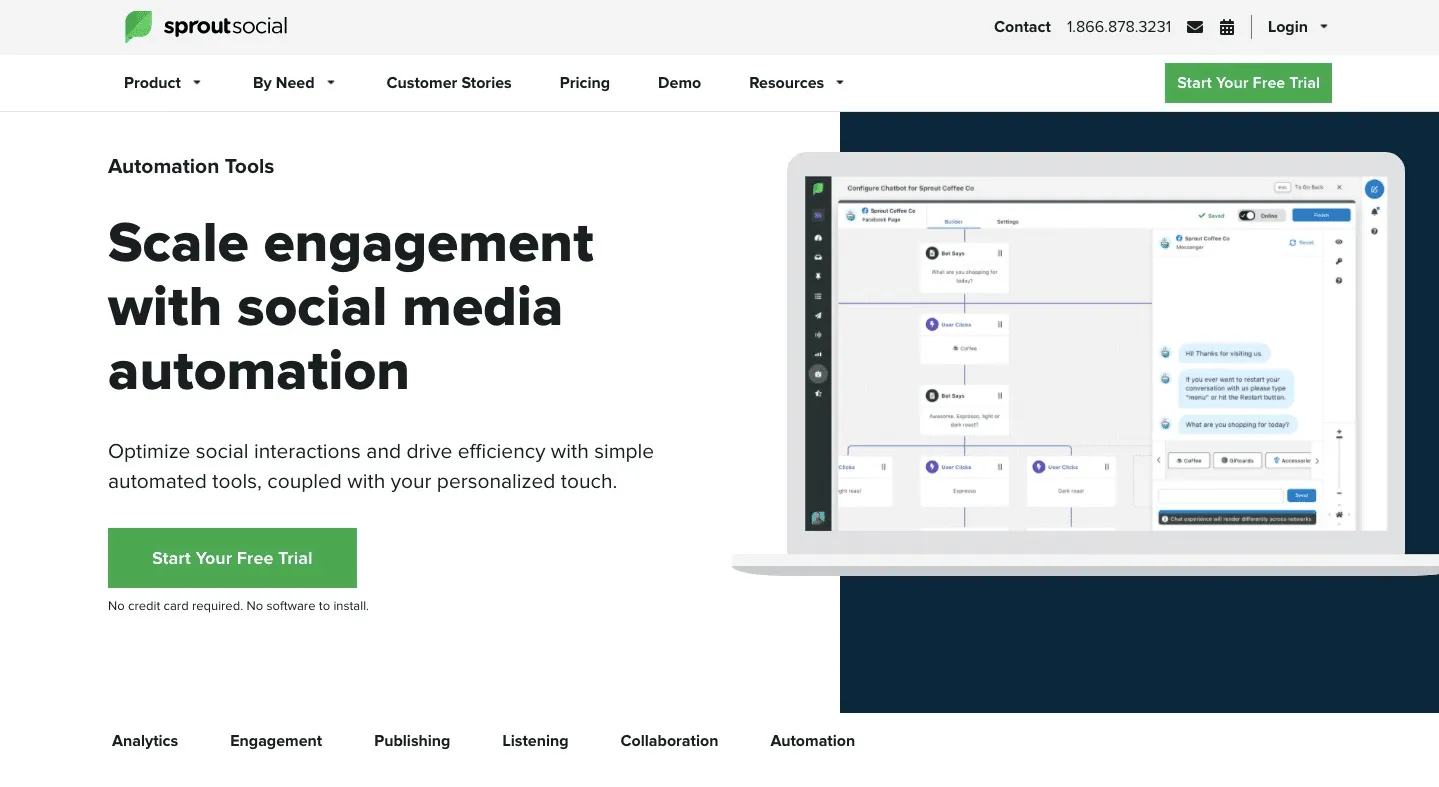Open the Listening tab
The image size is (1439, 787).
535,741
